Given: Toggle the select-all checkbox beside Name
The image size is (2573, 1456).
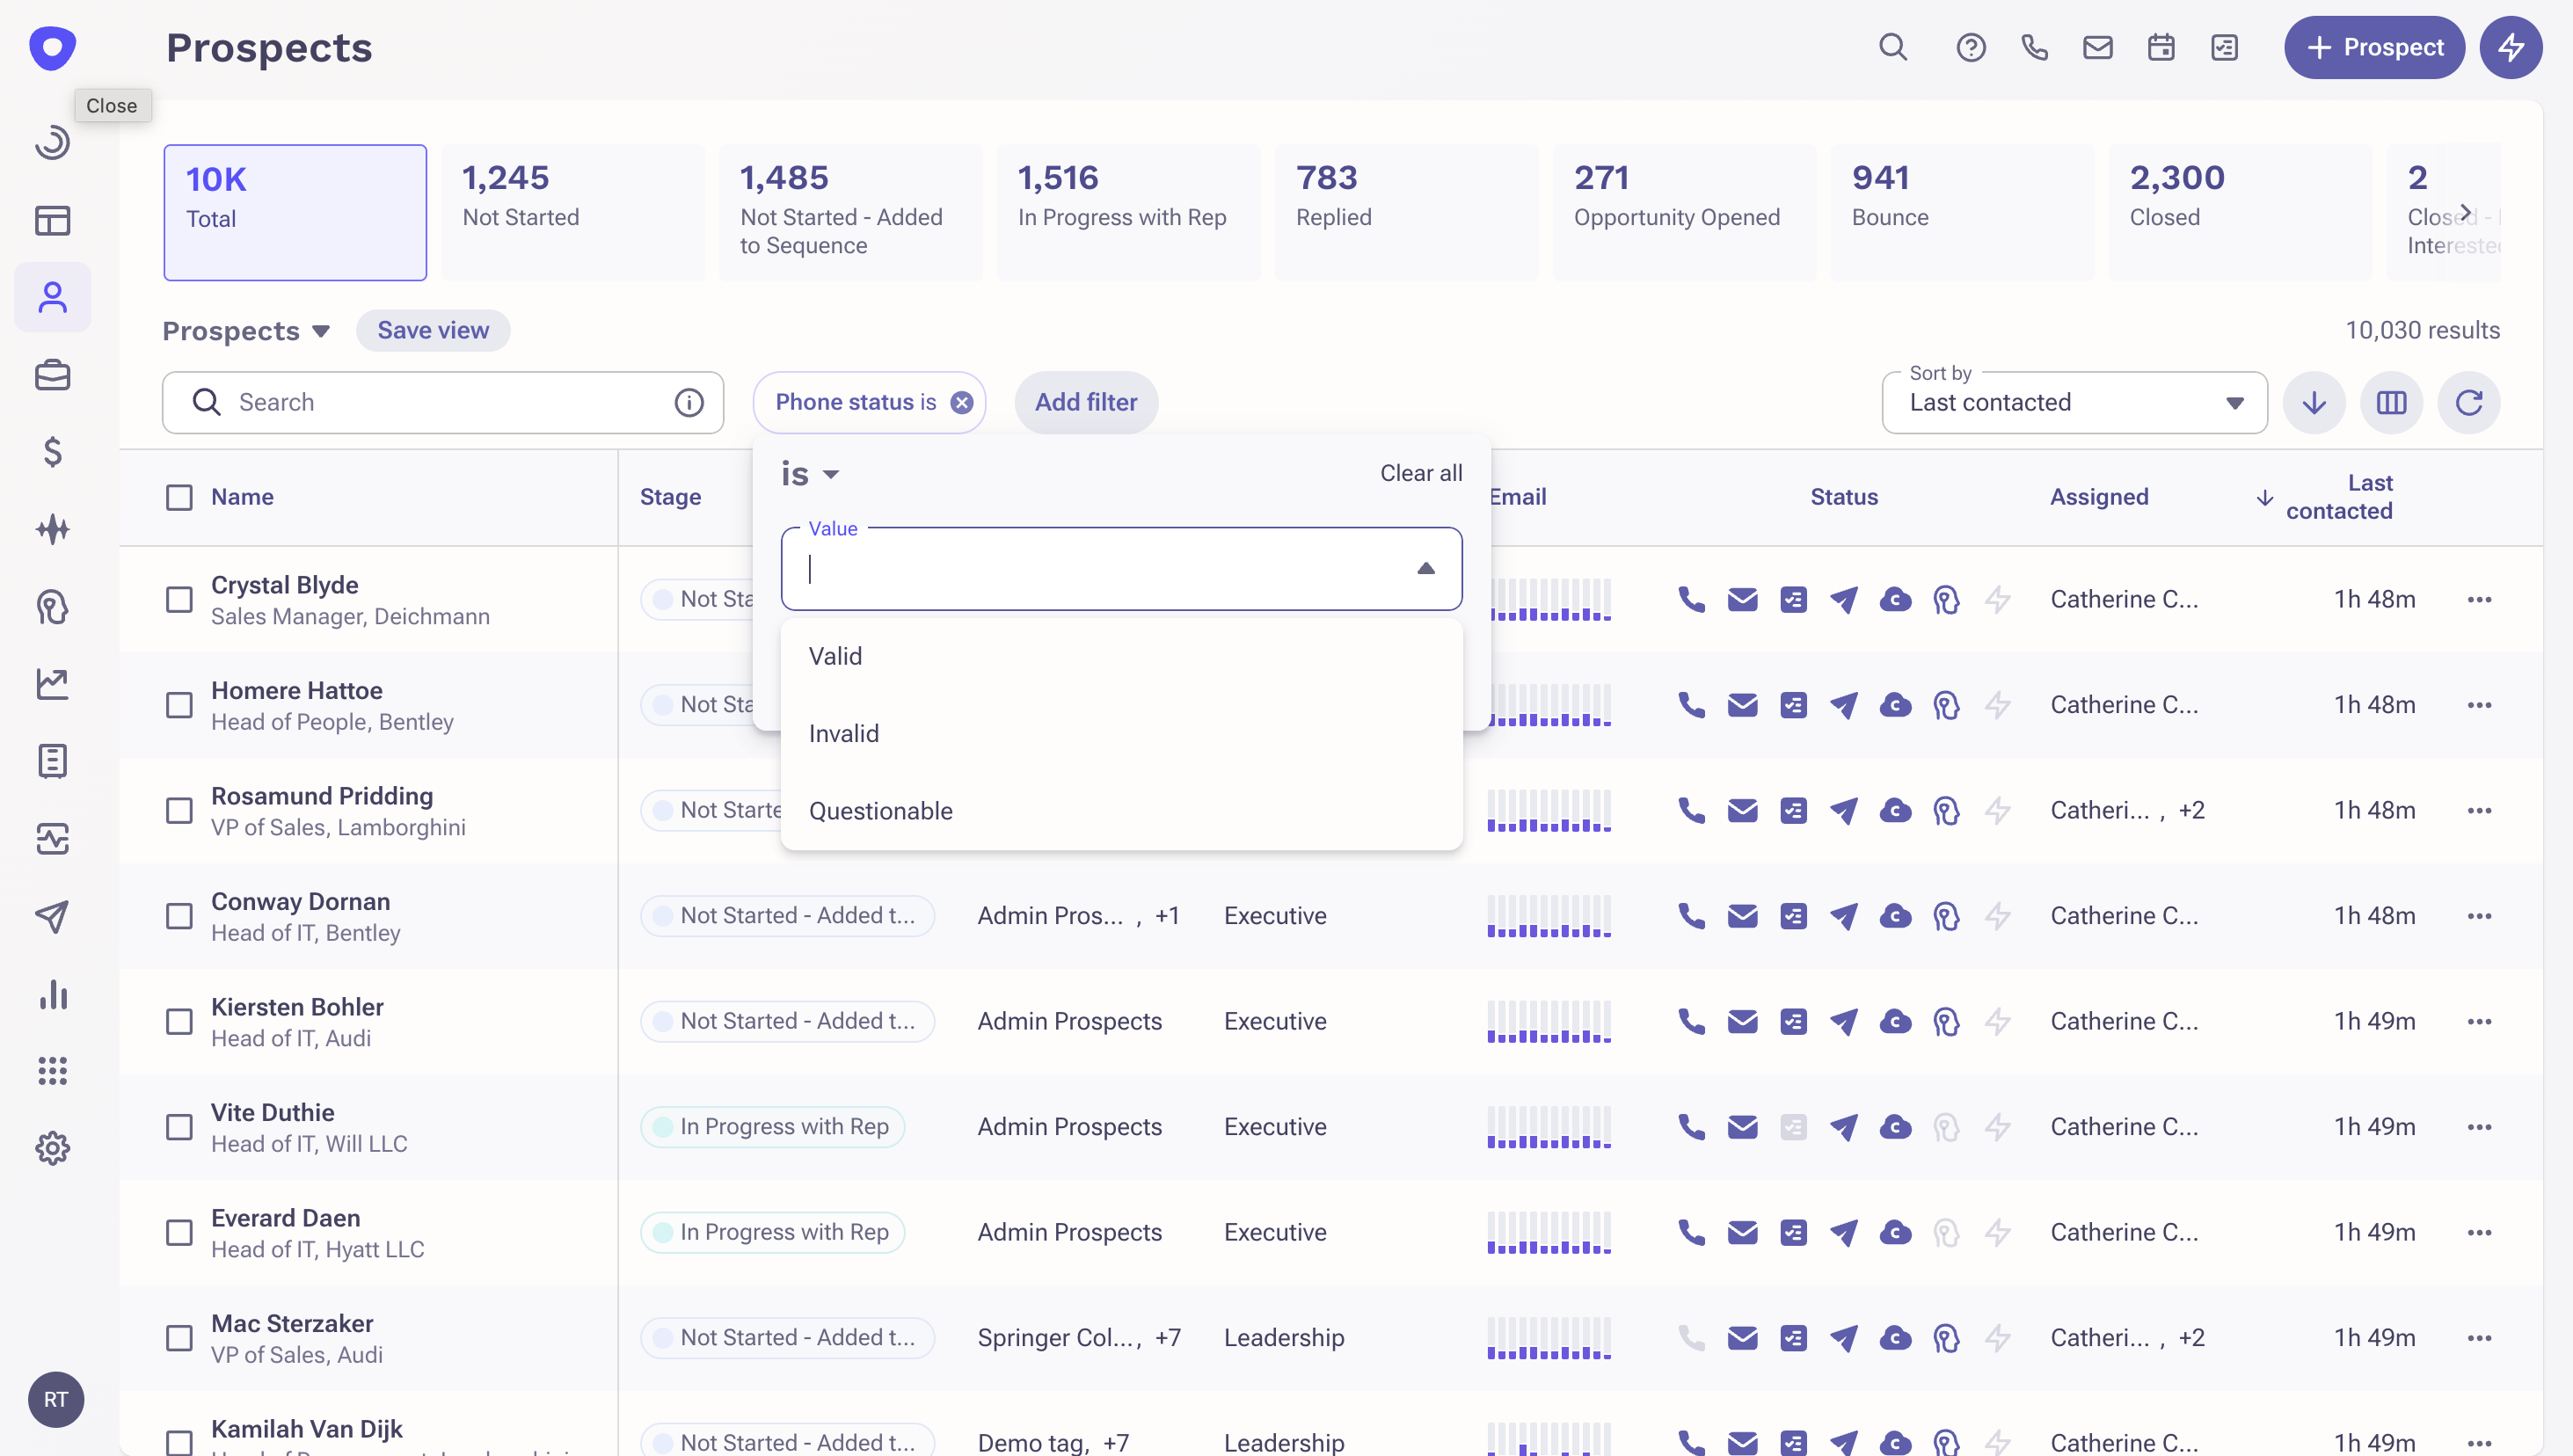Looking at the screenshot, I should pos(179,497).
